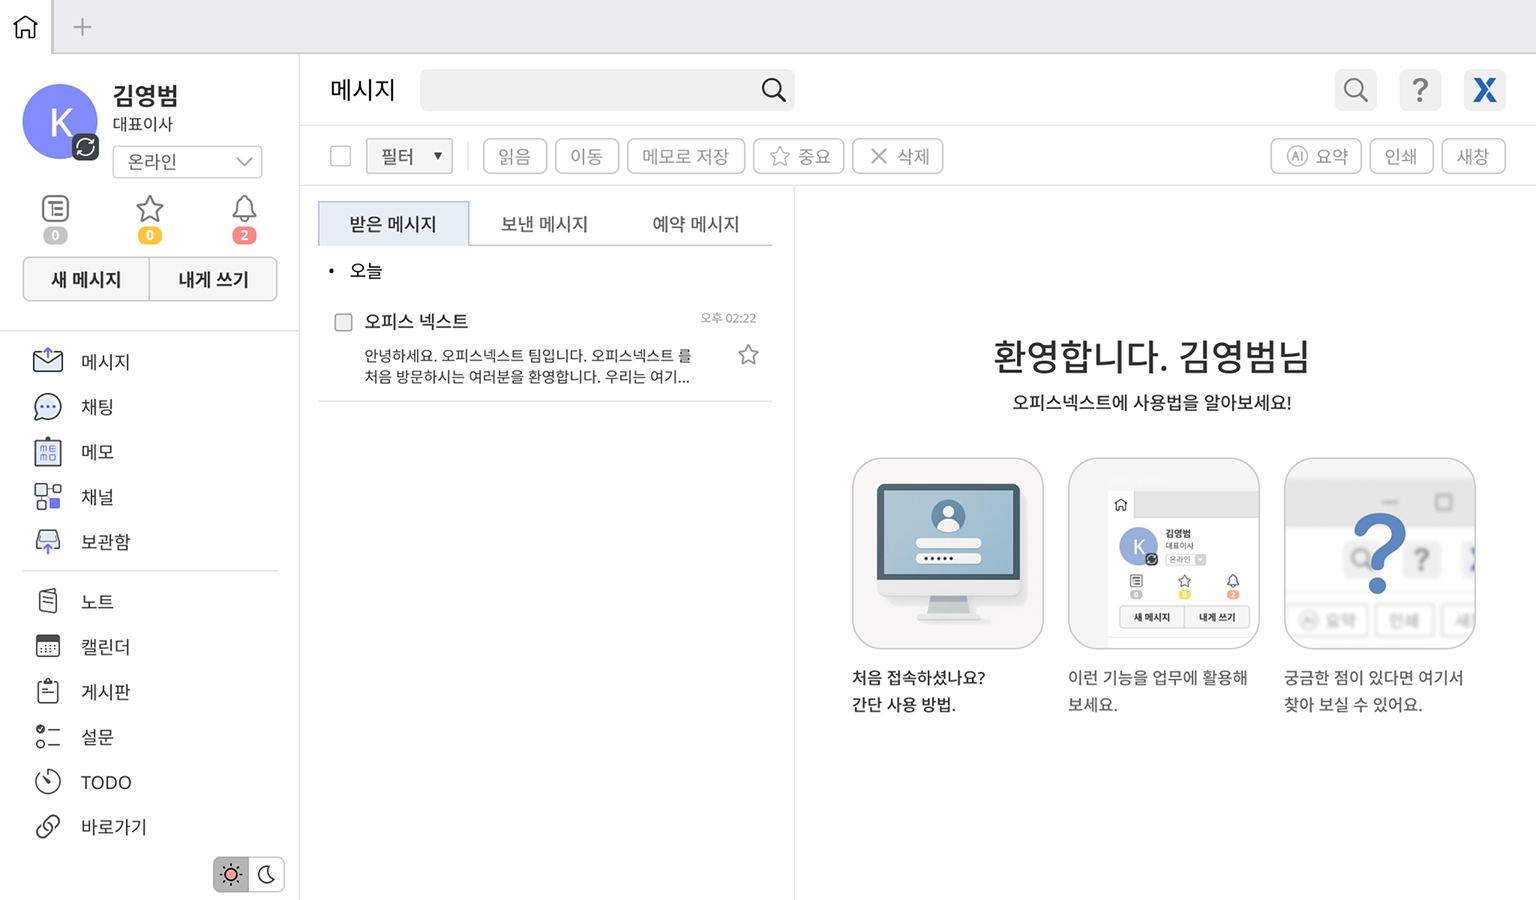Switch to the 보낸 메시지 tab
This screenshot has height=900, width=1536.
[x=544, y=223]
